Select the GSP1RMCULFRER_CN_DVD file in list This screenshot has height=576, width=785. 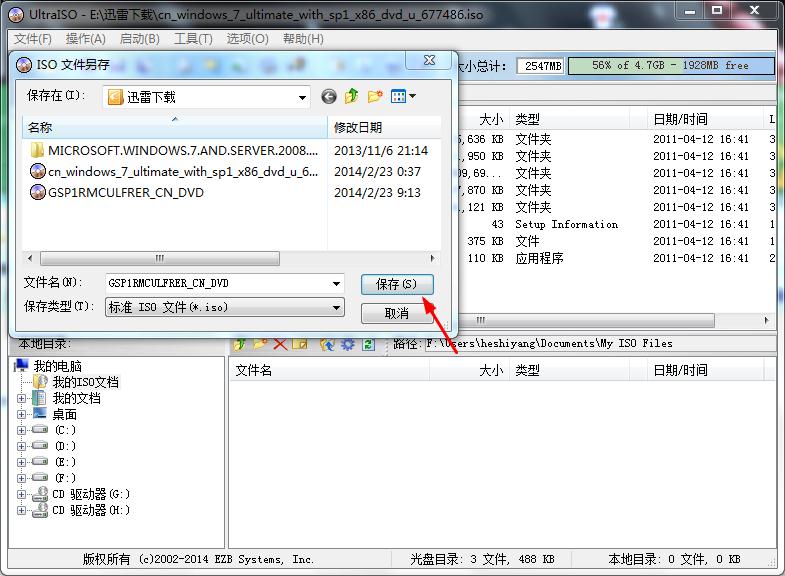(117, 193)
